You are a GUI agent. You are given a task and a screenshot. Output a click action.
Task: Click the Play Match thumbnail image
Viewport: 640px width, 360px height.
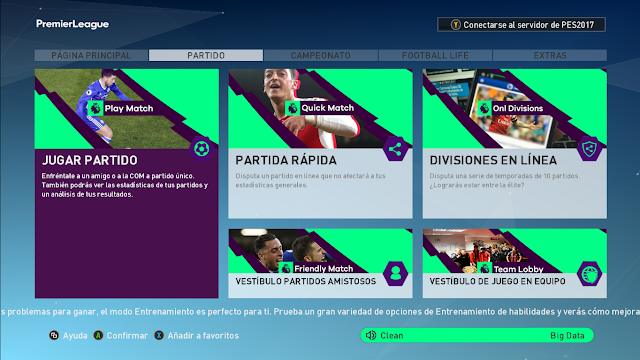(x=127, y=109)
